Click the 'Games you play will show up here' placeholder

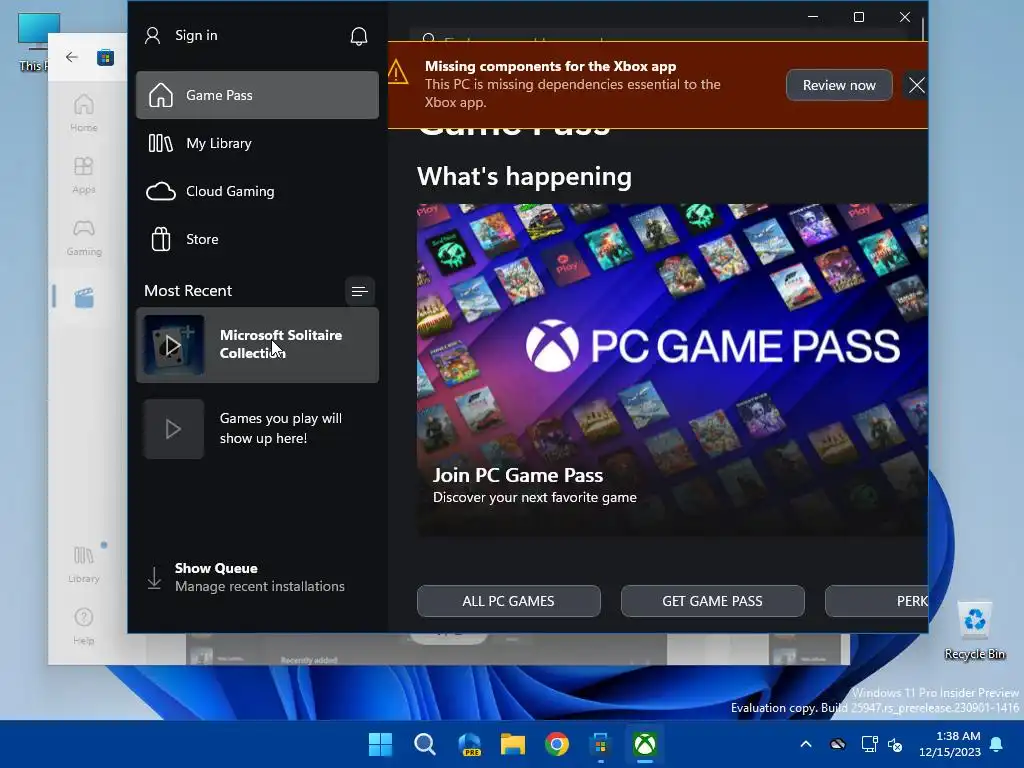(257, 428)
